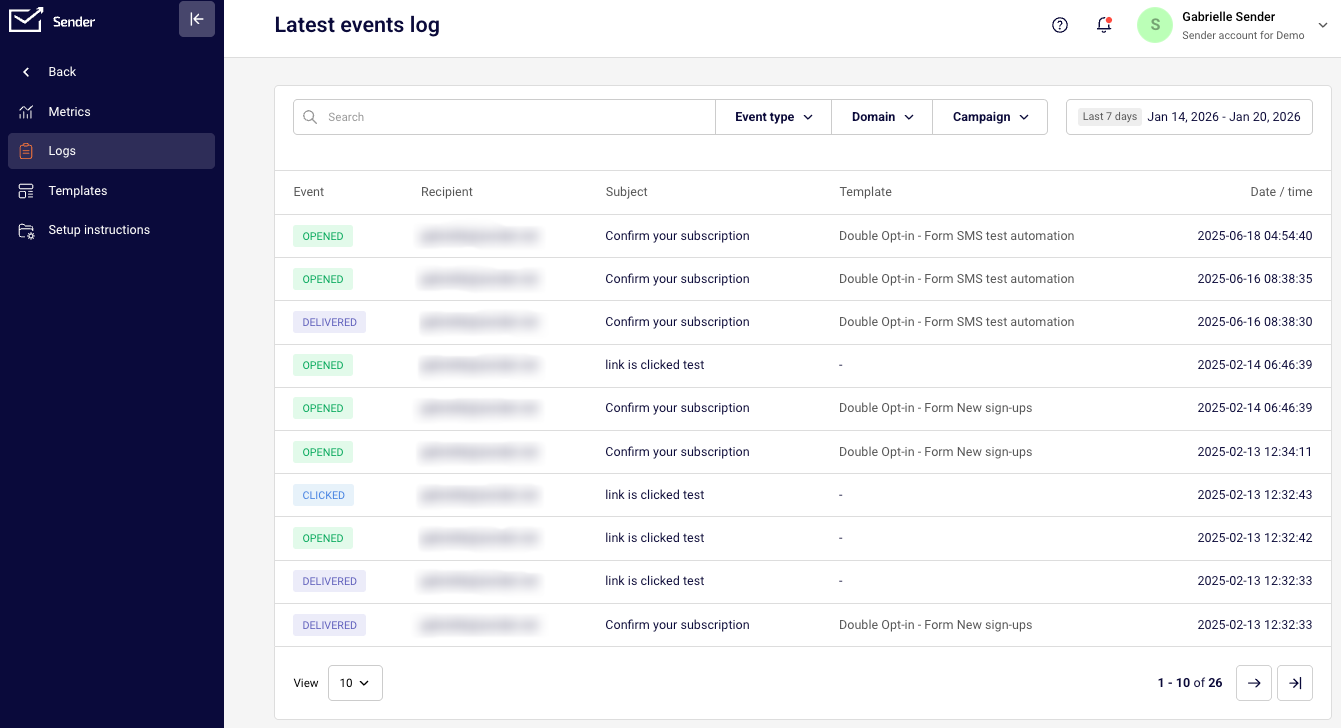
Task: Click the green user avatar icon
Action: pos(1155,25)
